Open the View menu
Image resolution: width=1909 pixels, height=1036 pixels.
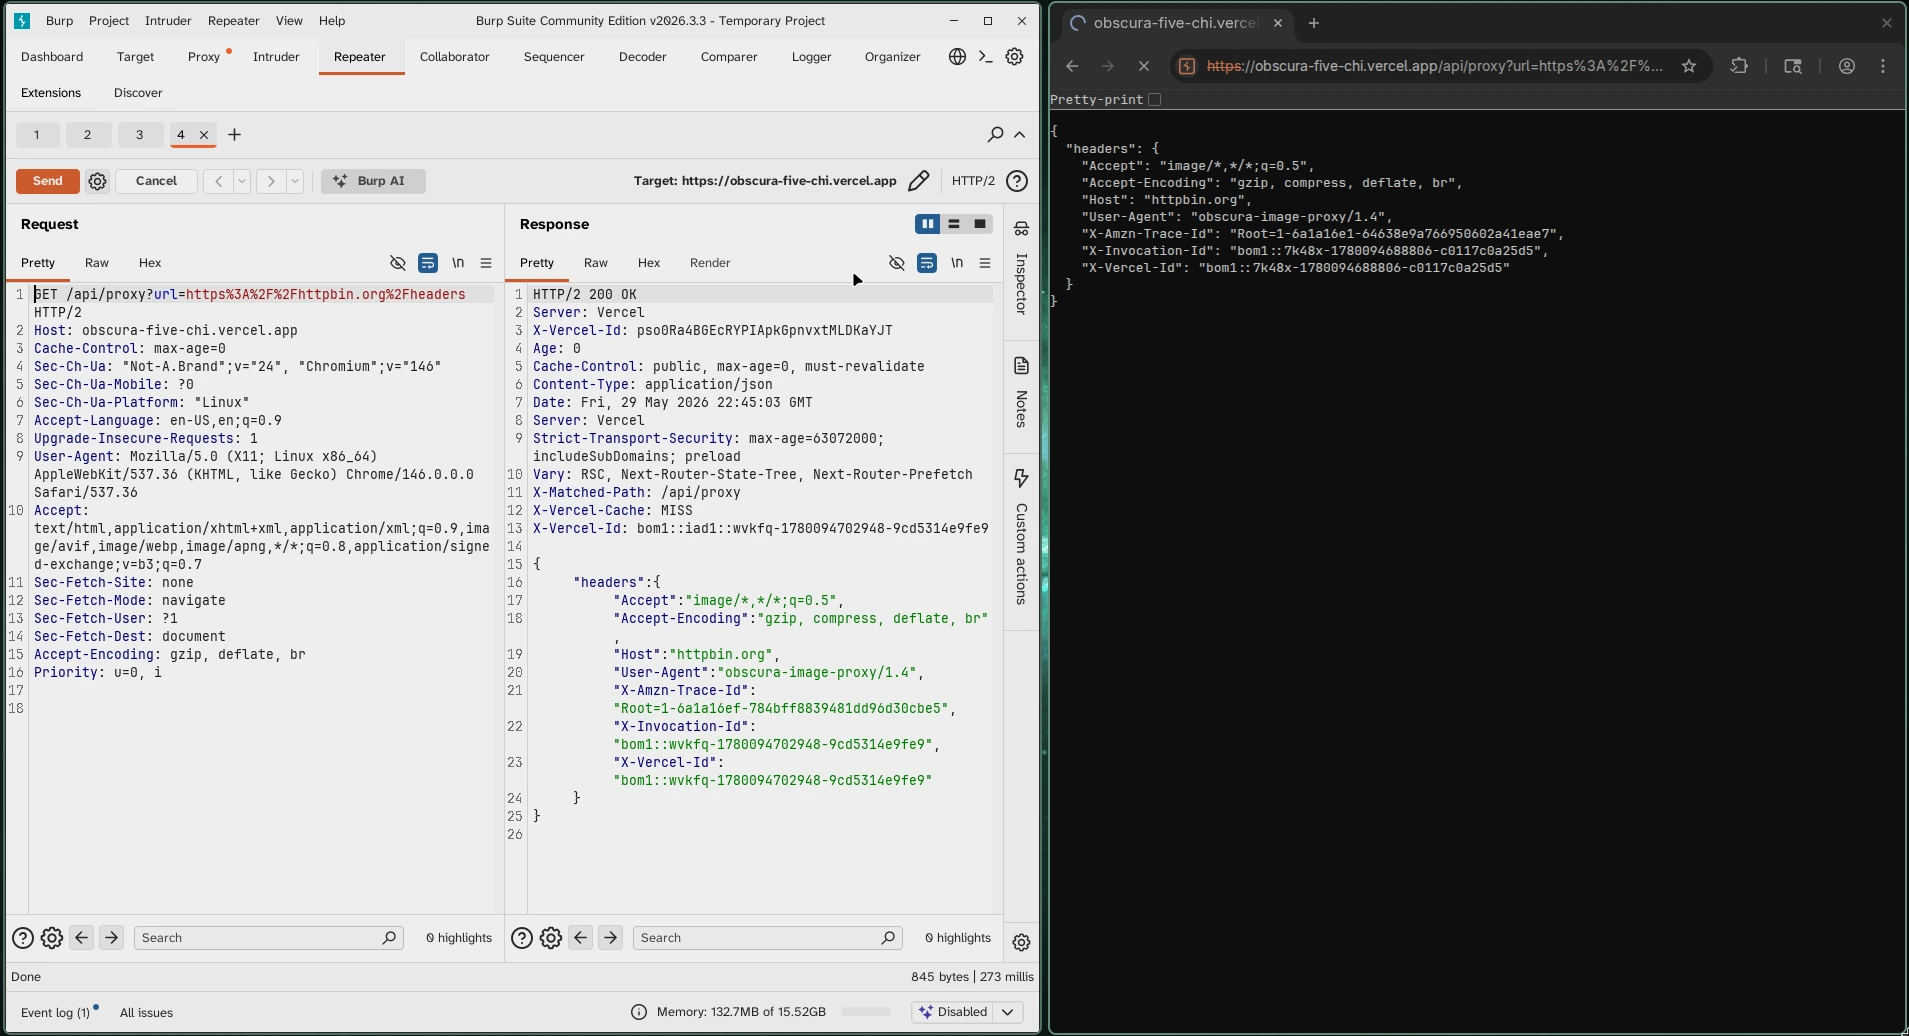[289, 21]
